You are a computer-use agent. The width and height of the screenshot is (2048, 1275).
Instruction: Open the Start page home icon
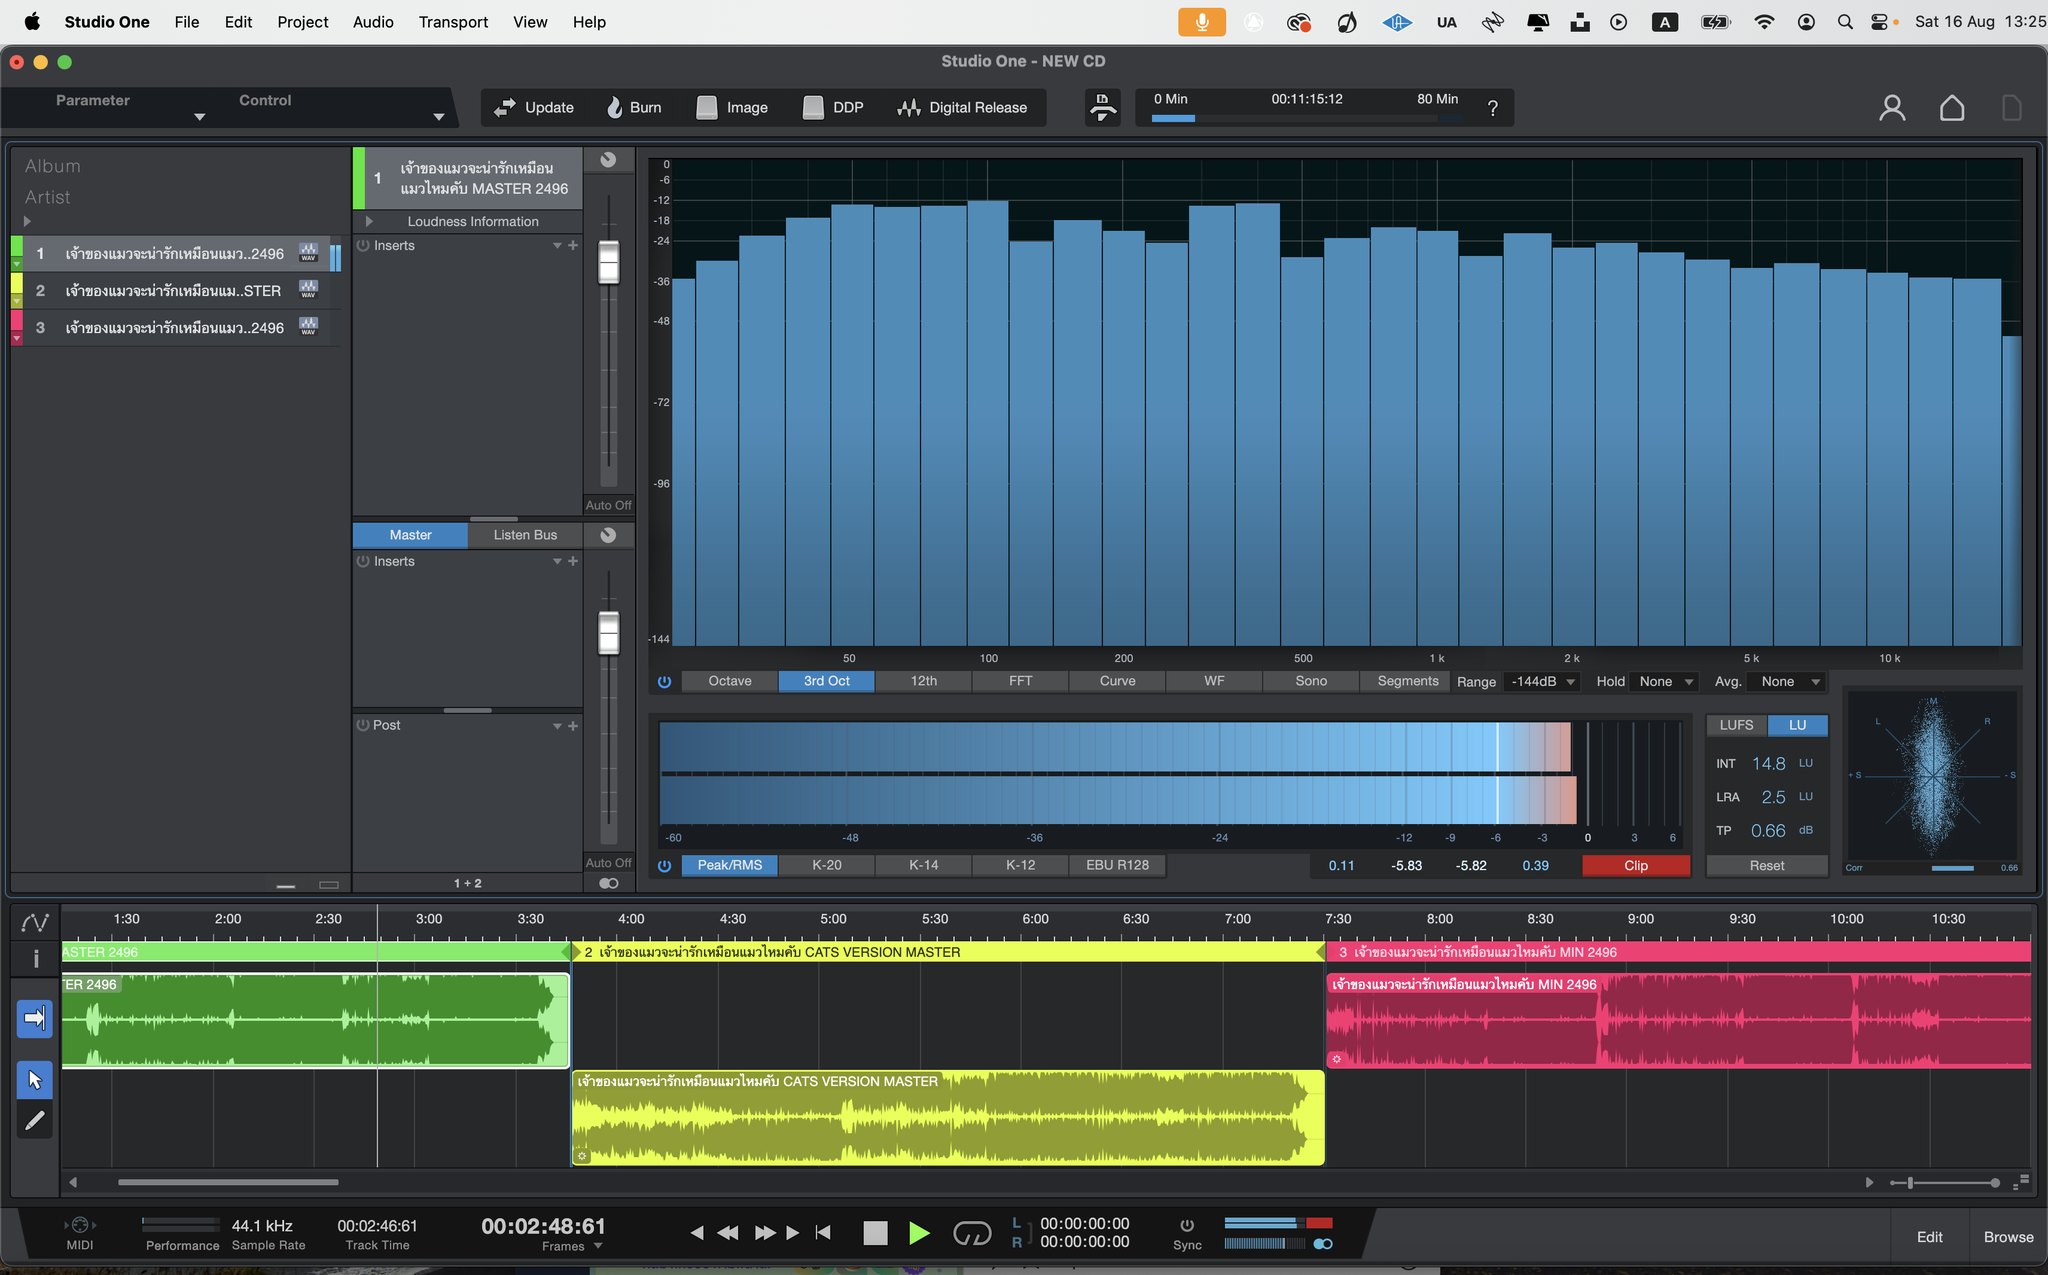tap(1952, 108)
